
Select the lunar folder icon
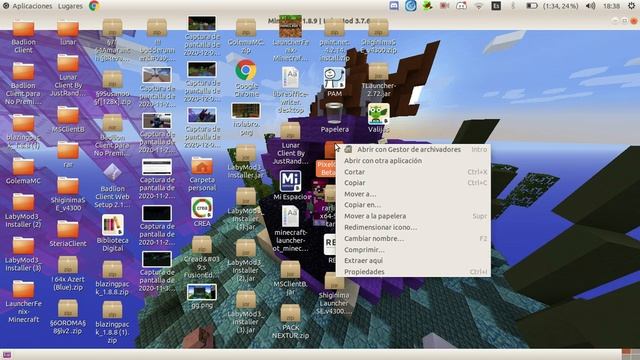pos(68,29)
